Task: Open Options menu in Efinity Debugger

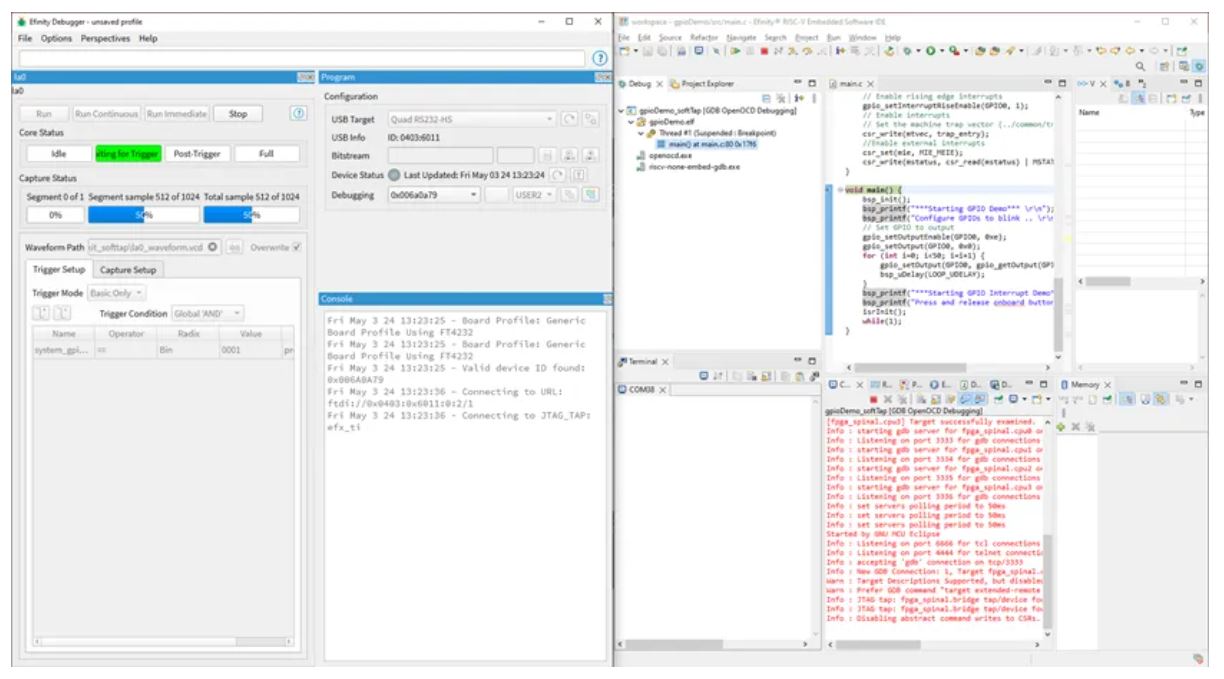Action: coord(57,38)
